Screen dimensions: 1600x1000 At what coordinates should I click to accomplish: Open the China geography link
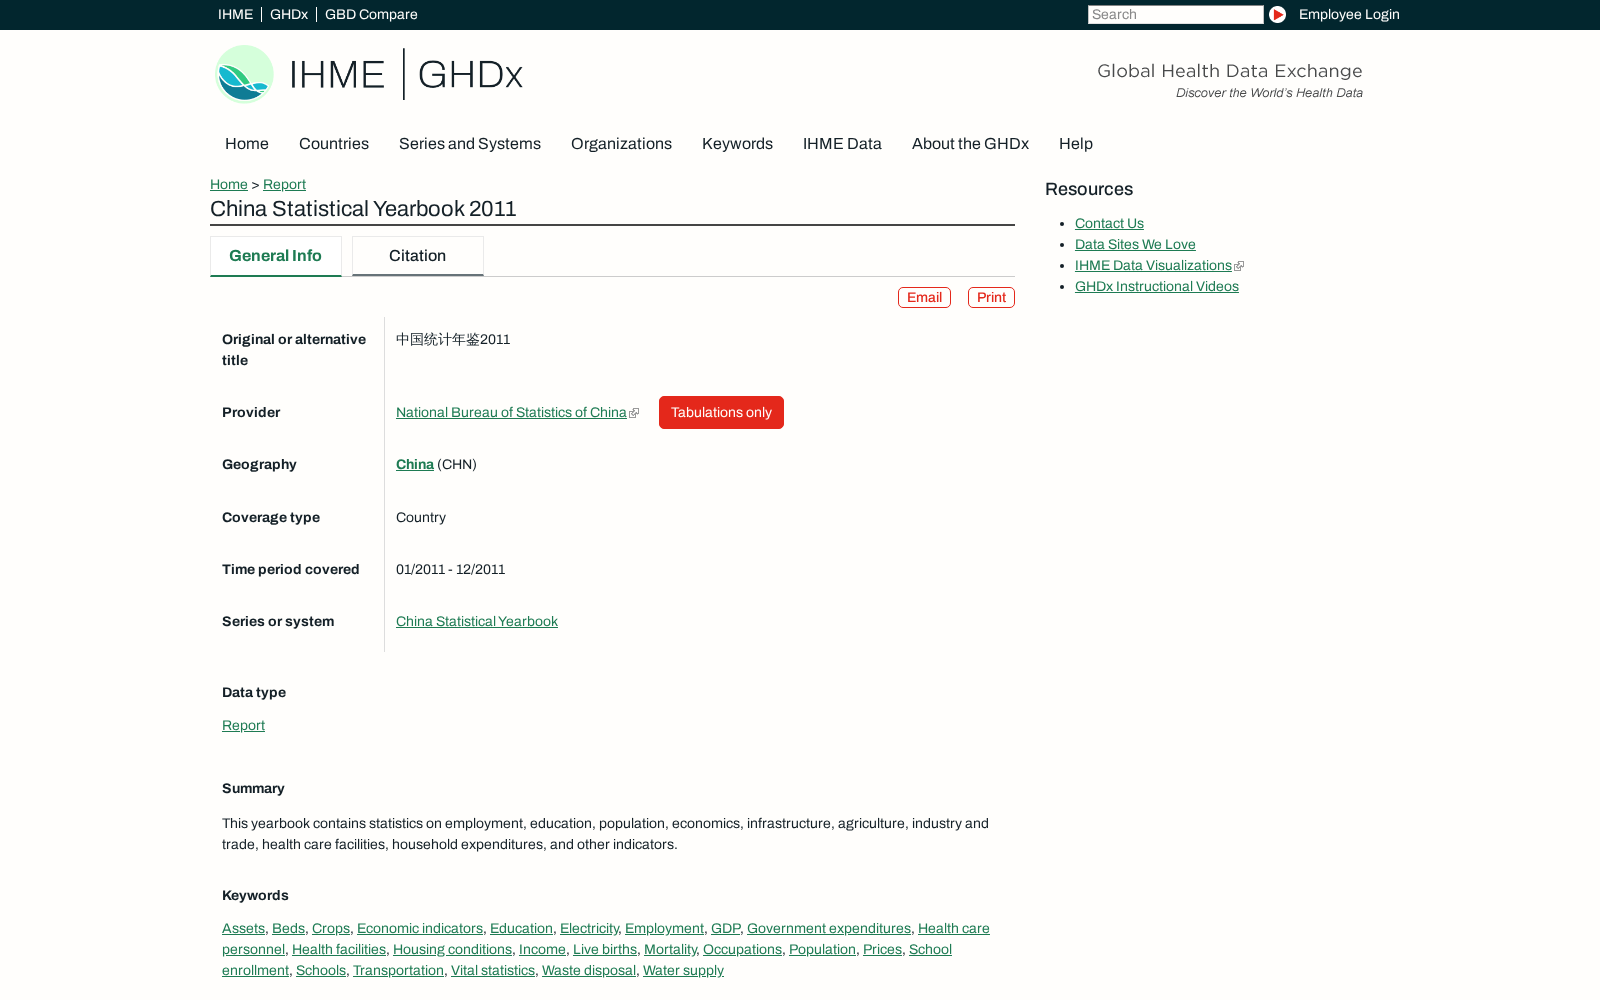point(415,464)
